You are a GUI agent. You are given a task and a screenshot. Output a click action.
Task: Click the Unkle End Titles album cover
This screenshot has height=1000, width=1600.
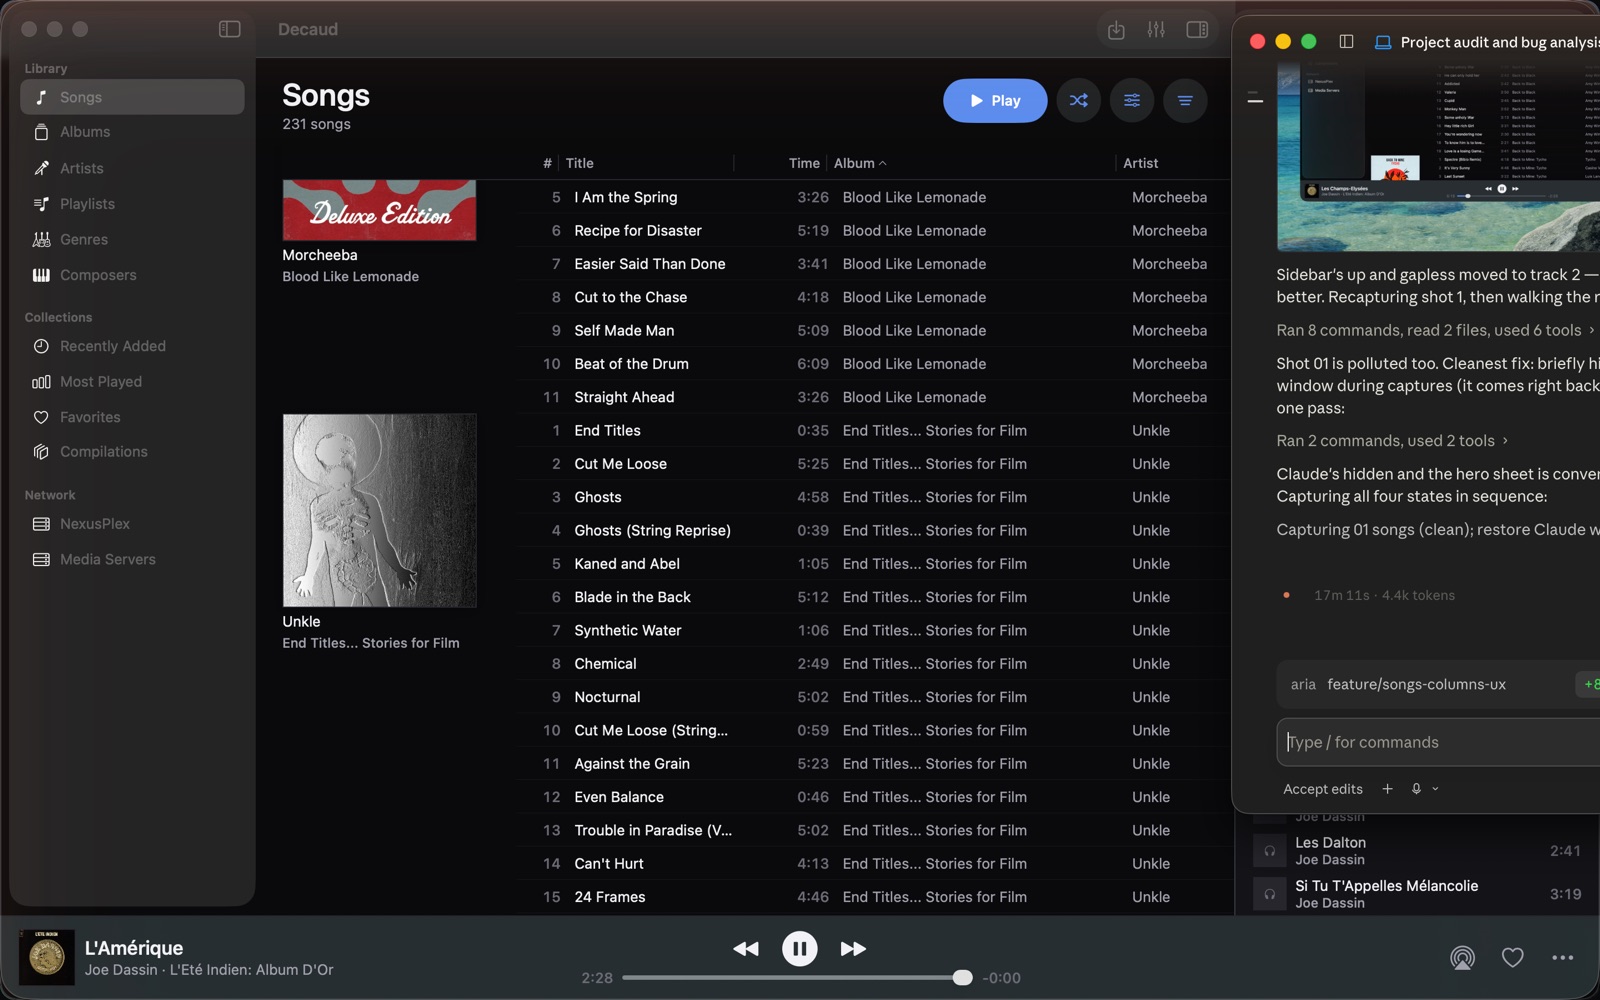click(x=379, y=510)
